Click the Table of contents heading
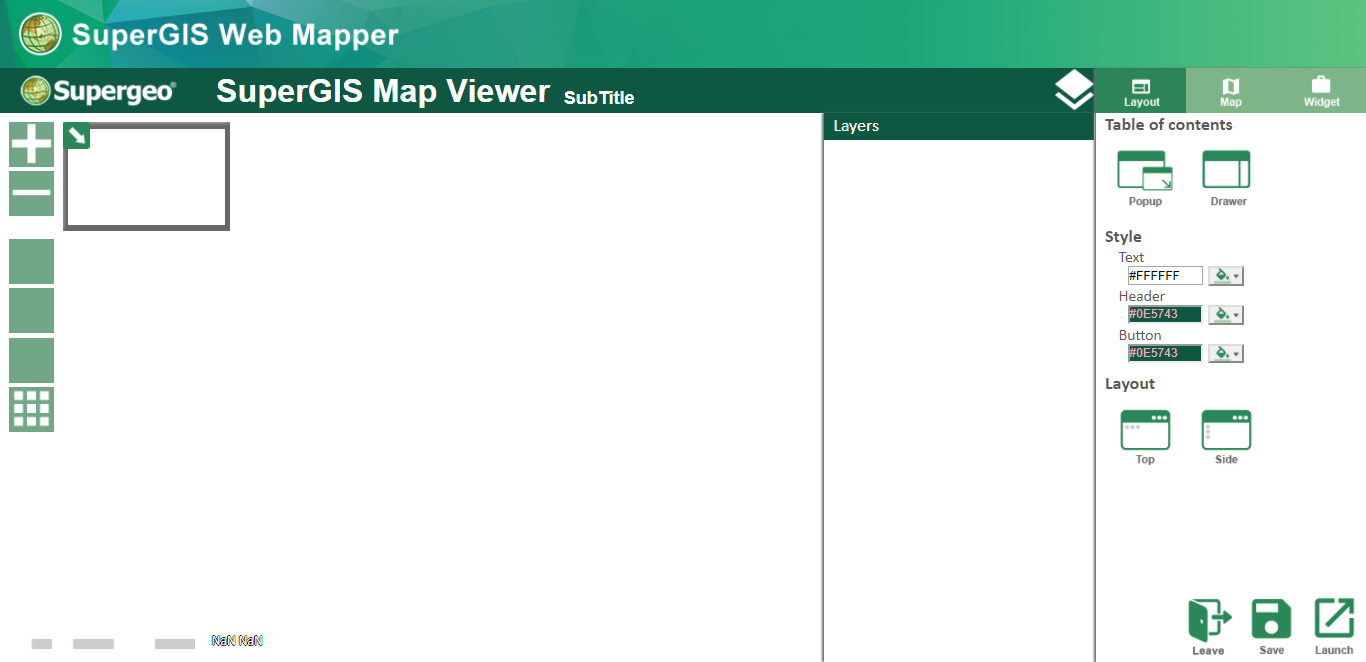Viewport: 1366px width, 662px height. [x=1168, y=125]
